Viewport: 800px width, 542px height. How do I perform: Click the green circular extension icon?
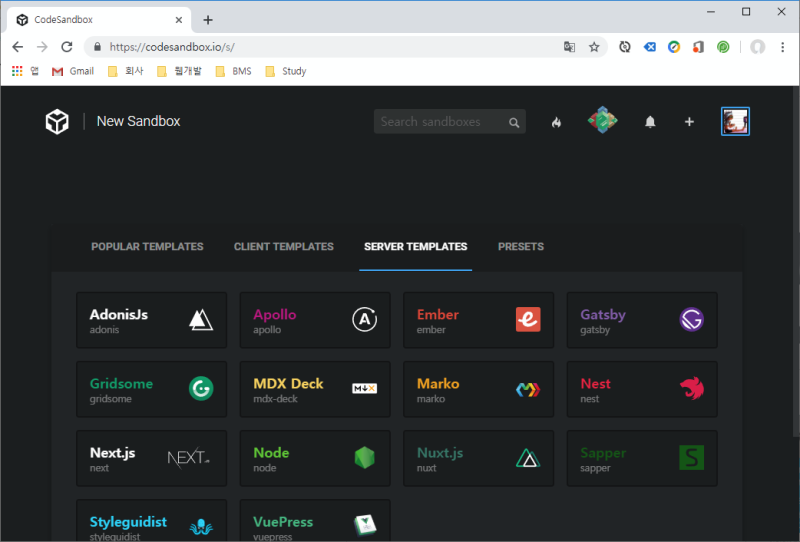[x=723, y=47]
